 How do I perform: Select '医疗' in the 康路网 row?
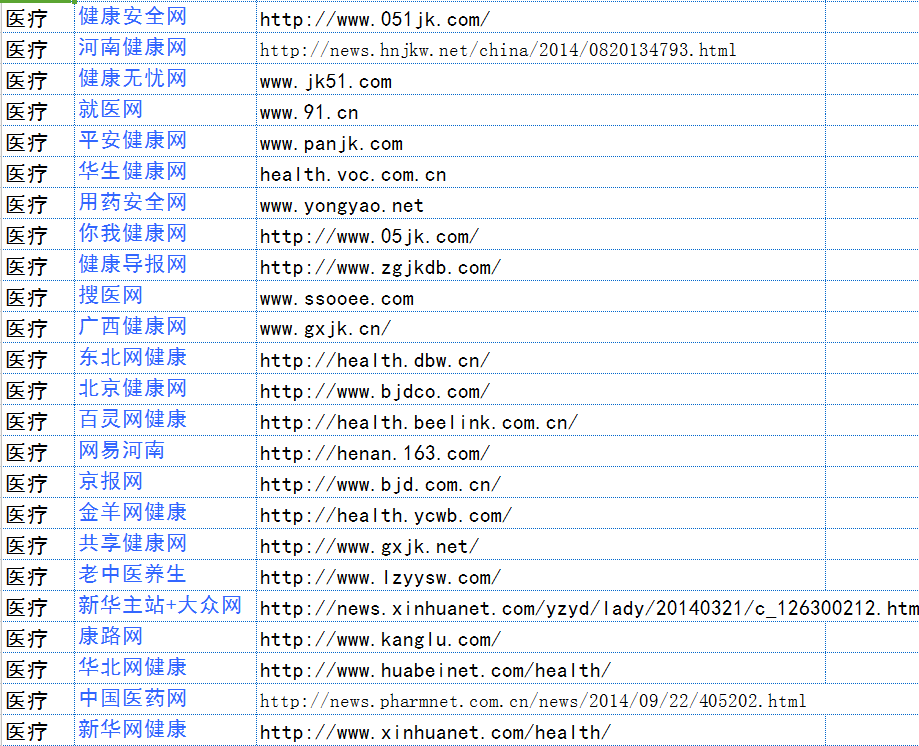38,638
